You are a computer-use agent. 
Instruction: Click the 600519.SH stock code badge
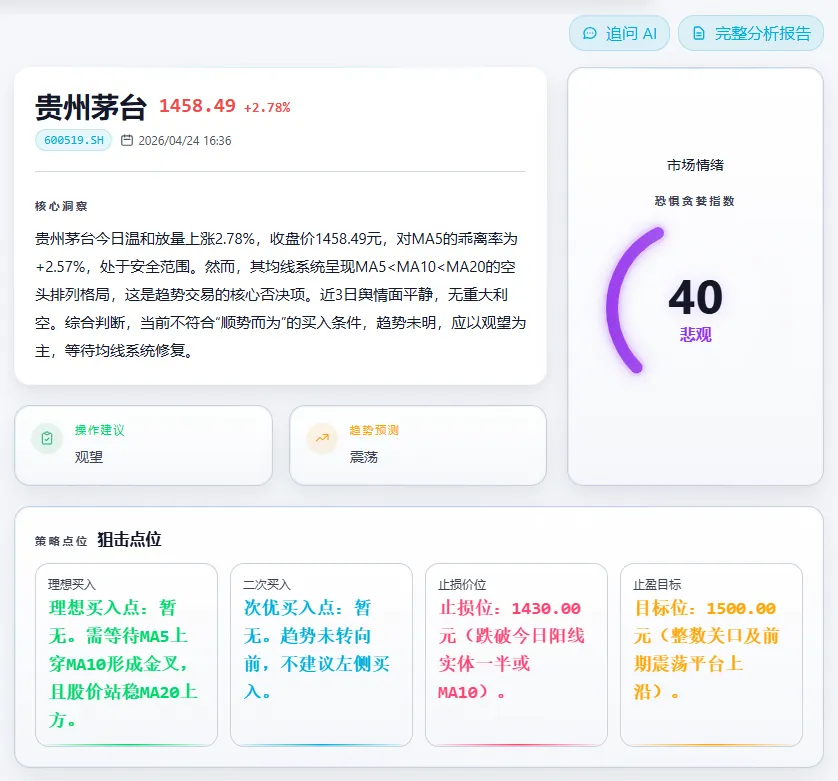tap(74, 140)
